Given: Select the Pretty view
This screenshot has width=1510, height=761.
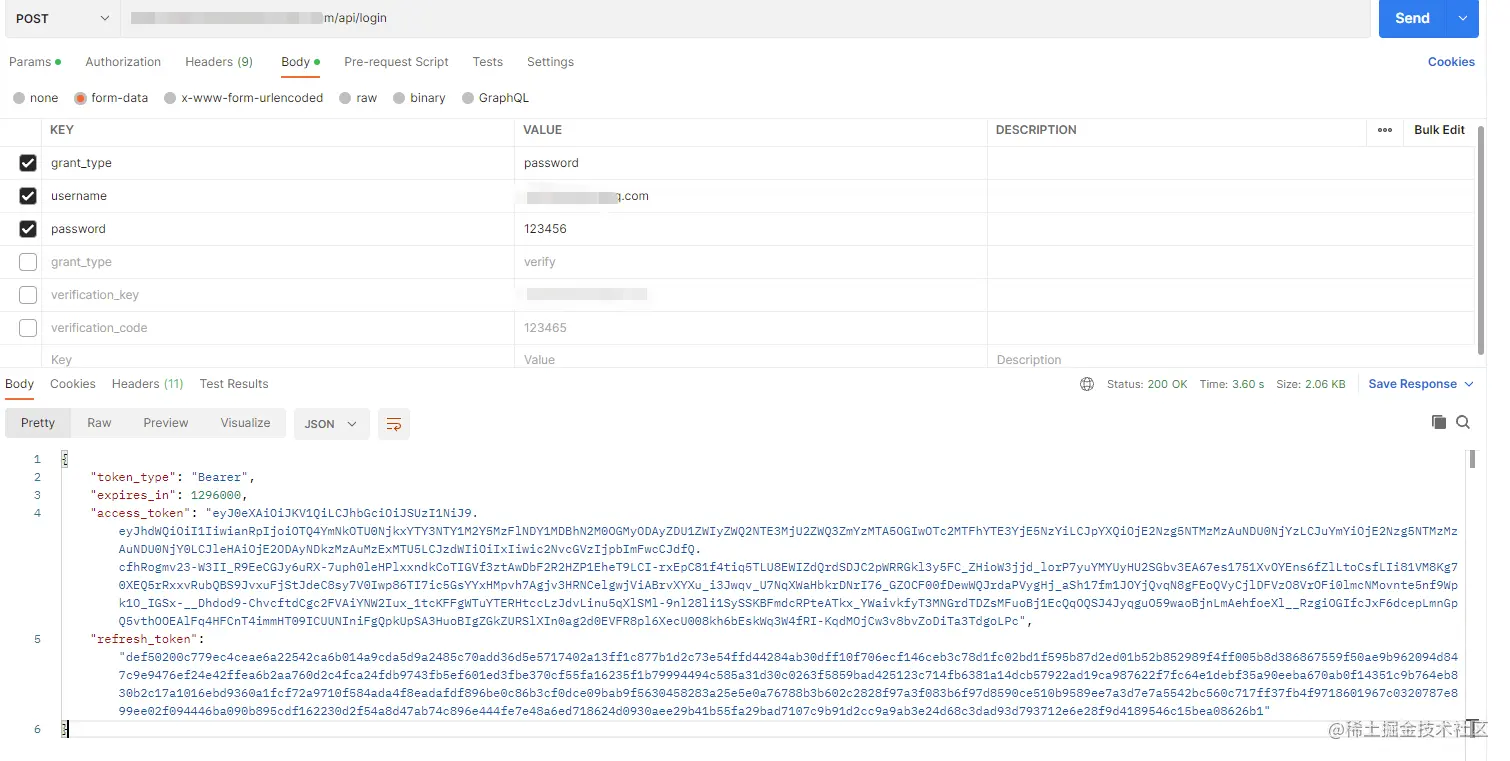Looking at the screenshot, I should [38, 423].
